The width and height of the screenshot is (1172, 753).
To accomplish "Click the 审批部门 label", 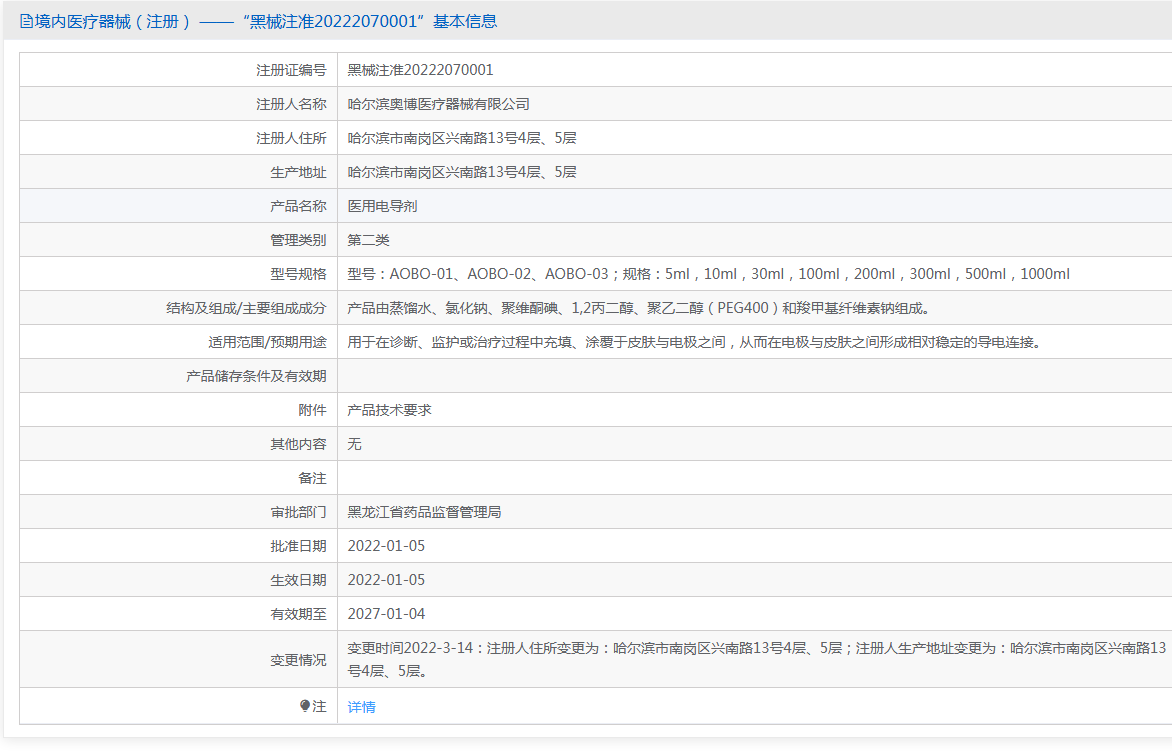I will click(x=298, y=512).
